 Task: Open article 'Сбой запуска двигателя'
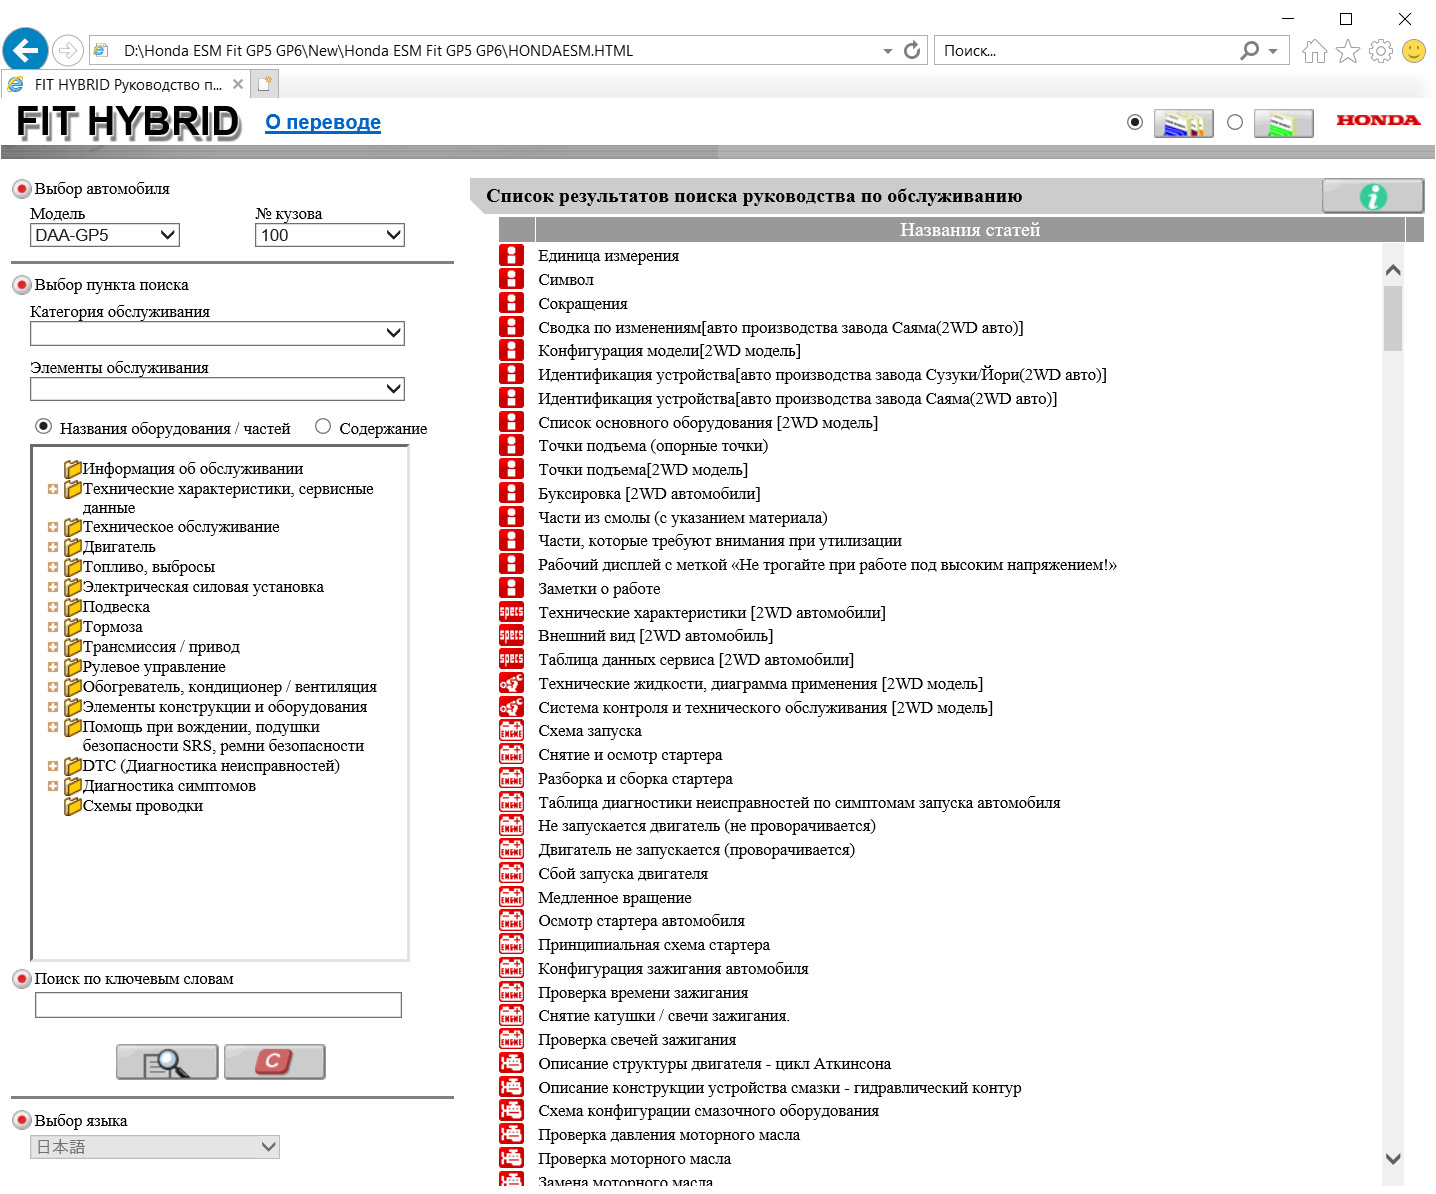[x=623, y=873]
